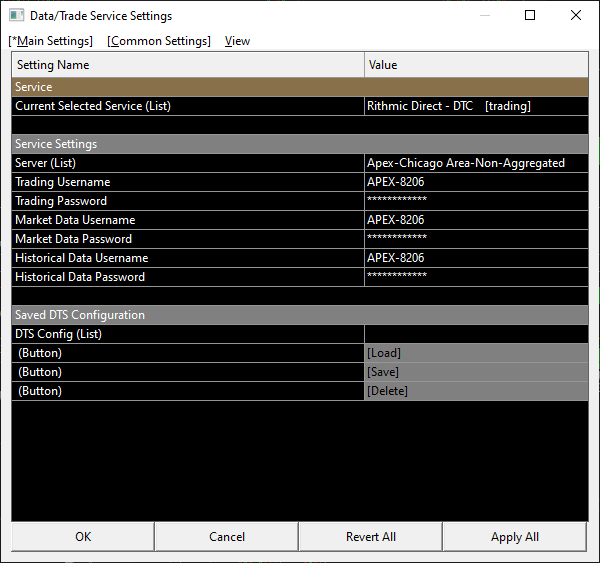Open the View menu
This screenshot has height=563, width=600.
pos(237,41)
